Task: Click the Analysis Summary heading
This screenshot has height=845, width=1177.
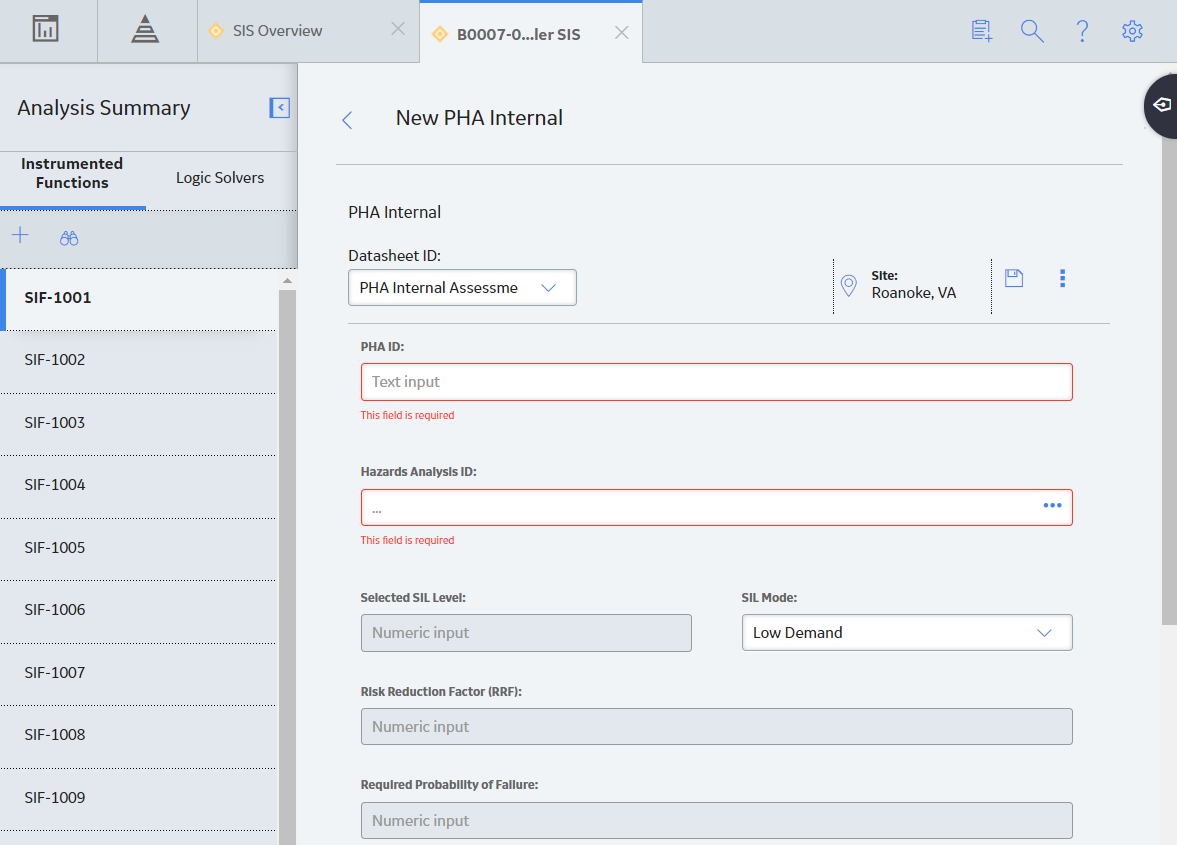Action: tap(104, 108)
